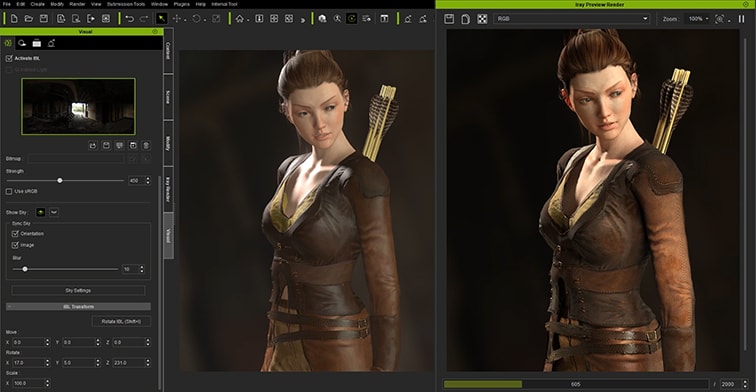Open the Render menu
Image resolution: width=756 pixels, height=392 pixels.
(x=77, y=4)
